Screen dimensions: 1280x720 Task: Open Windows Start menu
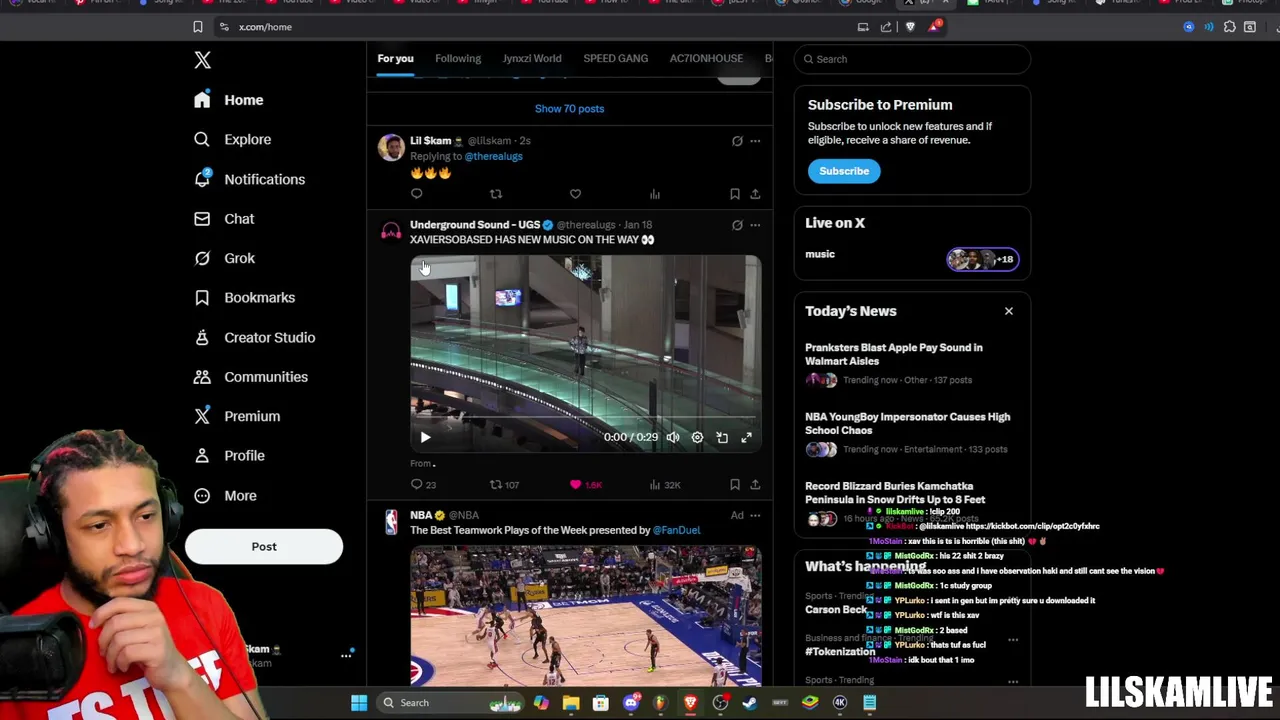point(359,703)
